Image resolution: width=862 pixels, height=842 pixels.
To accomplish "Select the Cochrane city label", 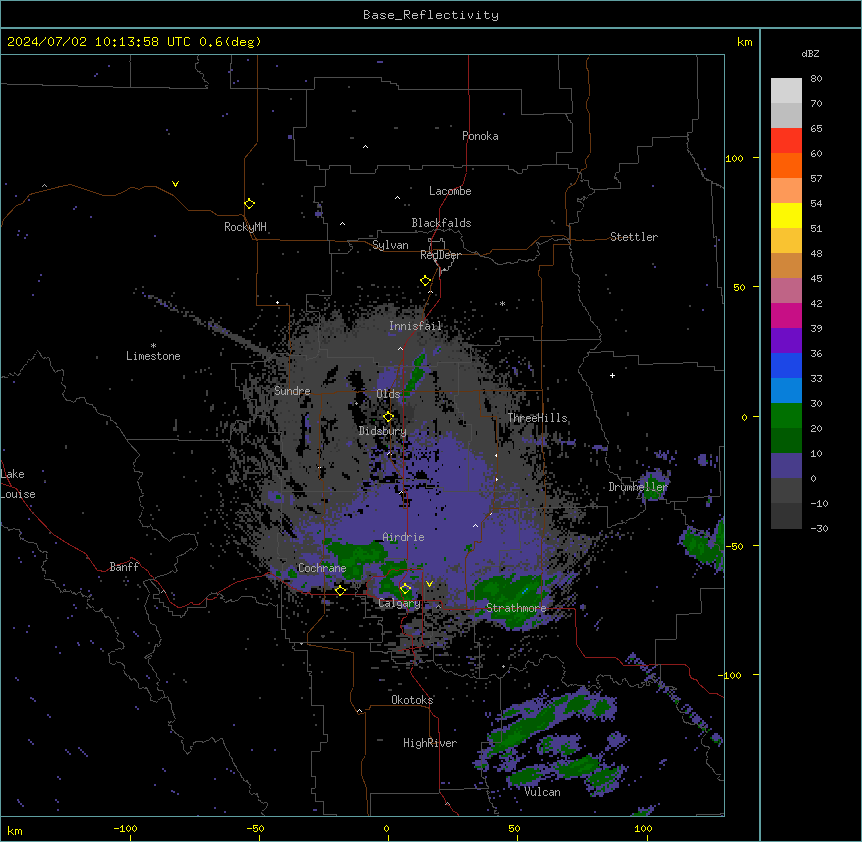I will pyautogui.click(x=322, y=568).
